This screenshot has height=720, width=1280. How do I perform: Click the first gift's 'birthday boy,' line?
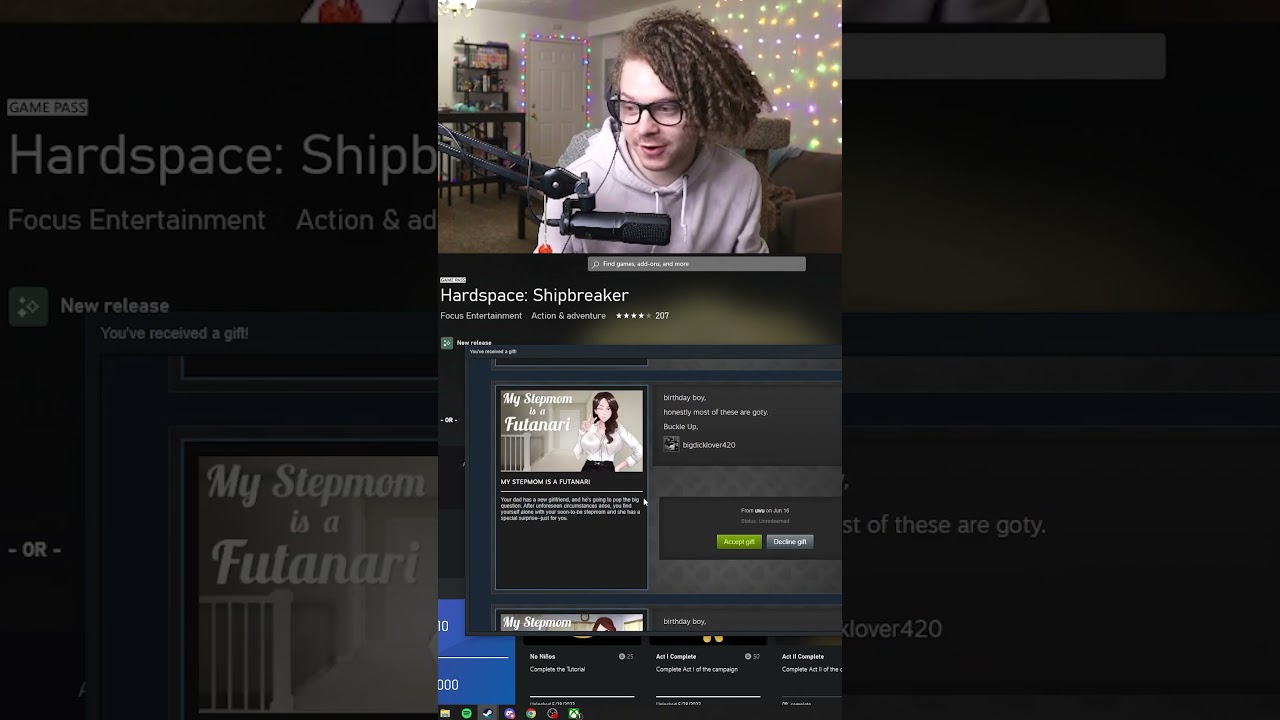(x=685, y=398)
